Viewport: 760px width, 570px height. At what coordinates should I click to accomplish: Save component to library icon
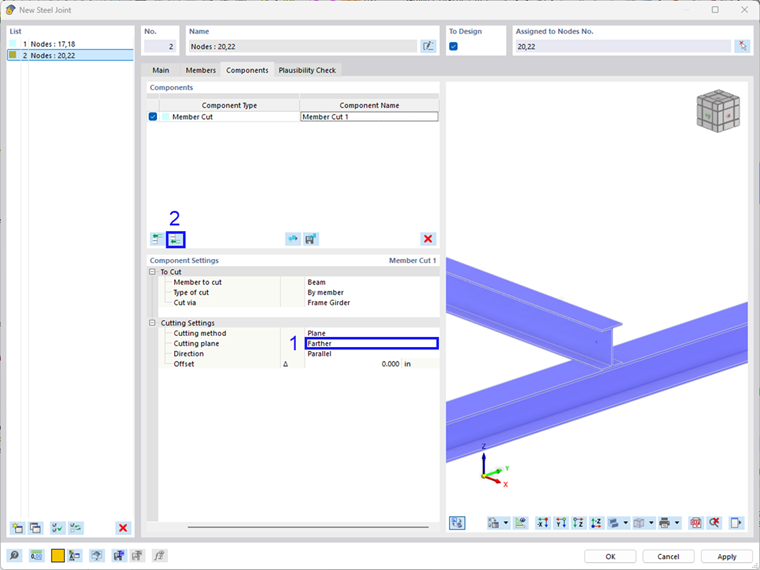(311, 239)
